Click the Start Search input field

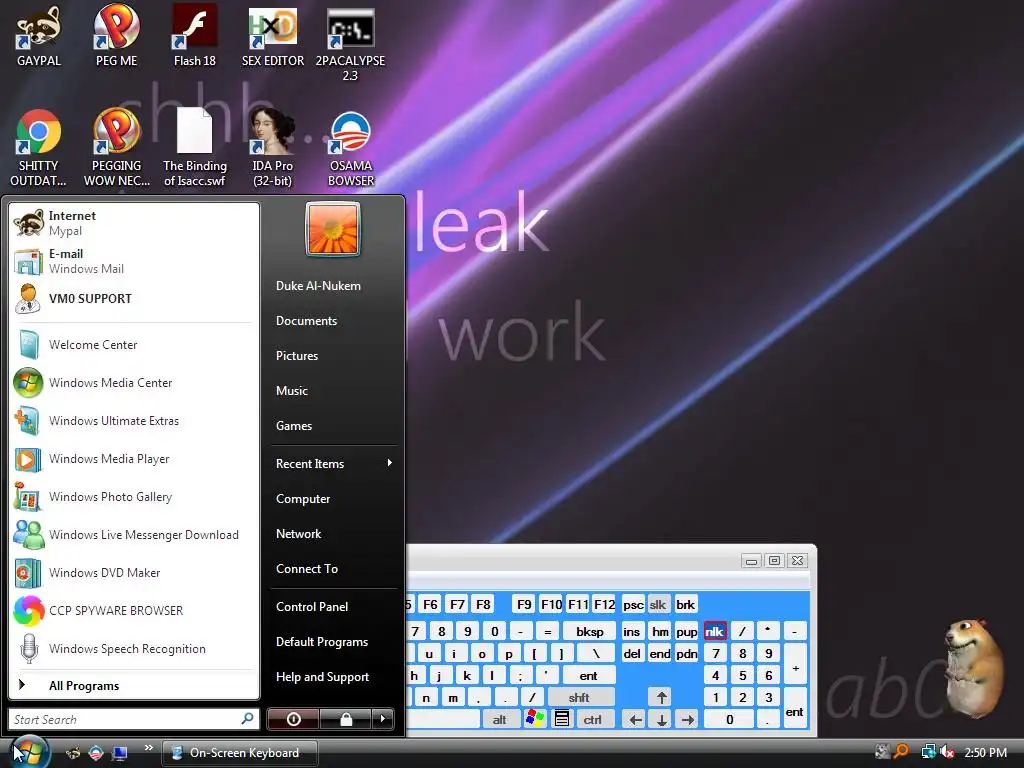pyautogui.click(x=134, y=719)
